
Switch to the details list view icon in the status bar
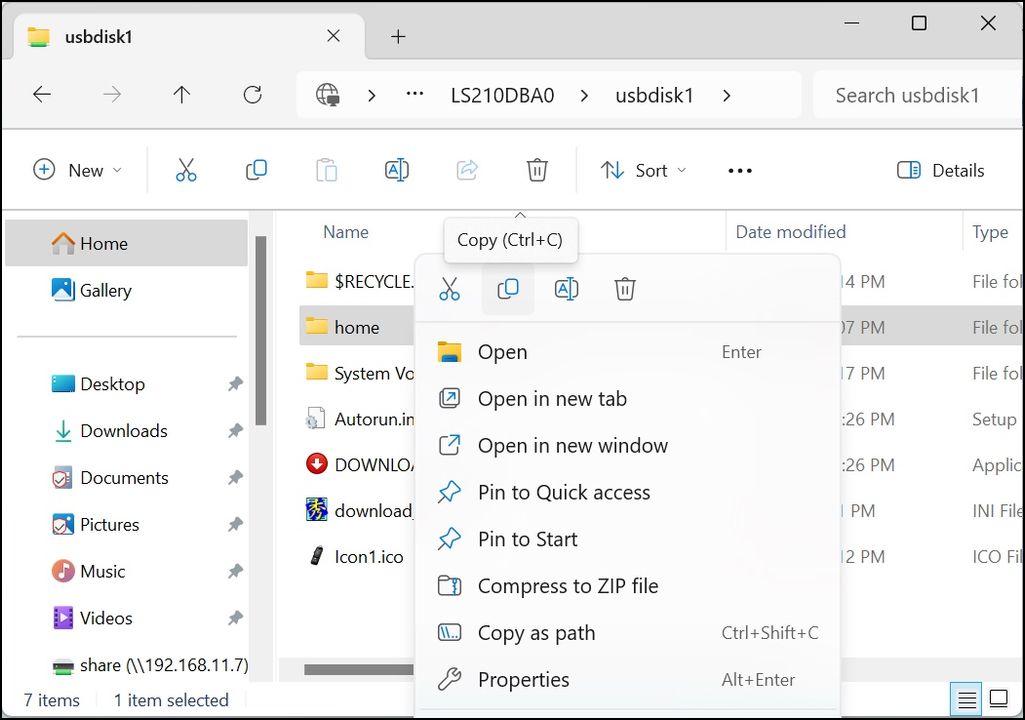tap(967, 699)
